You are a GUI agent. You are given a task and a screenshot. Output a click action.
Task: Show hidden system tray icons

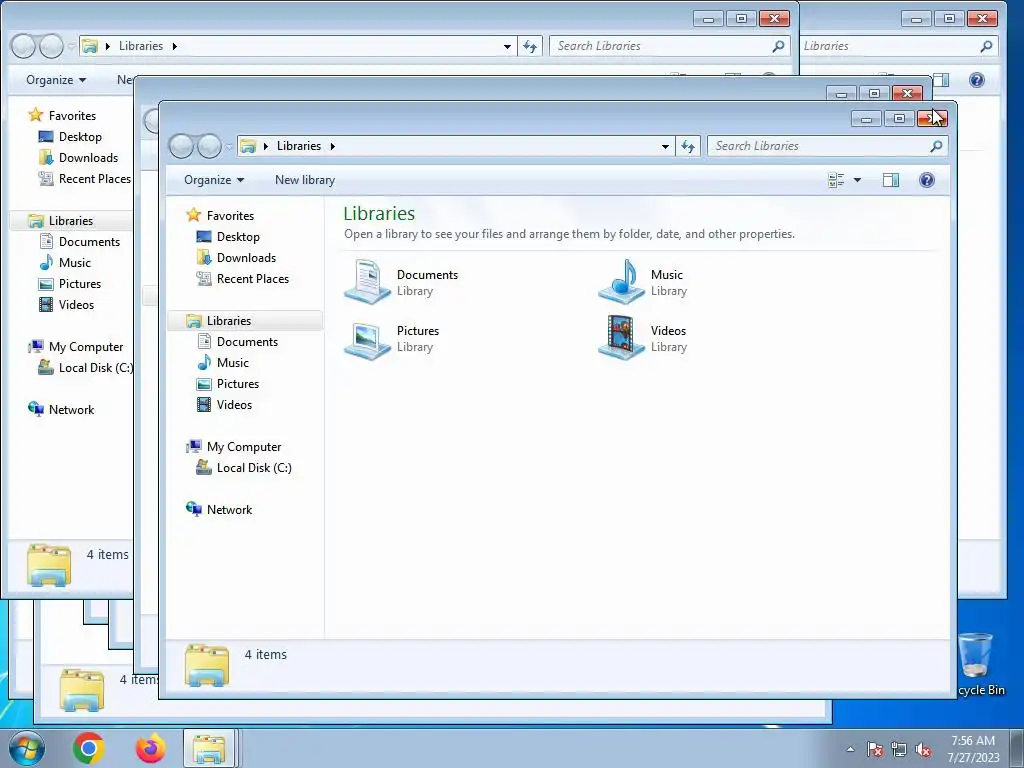coord(850,749)
